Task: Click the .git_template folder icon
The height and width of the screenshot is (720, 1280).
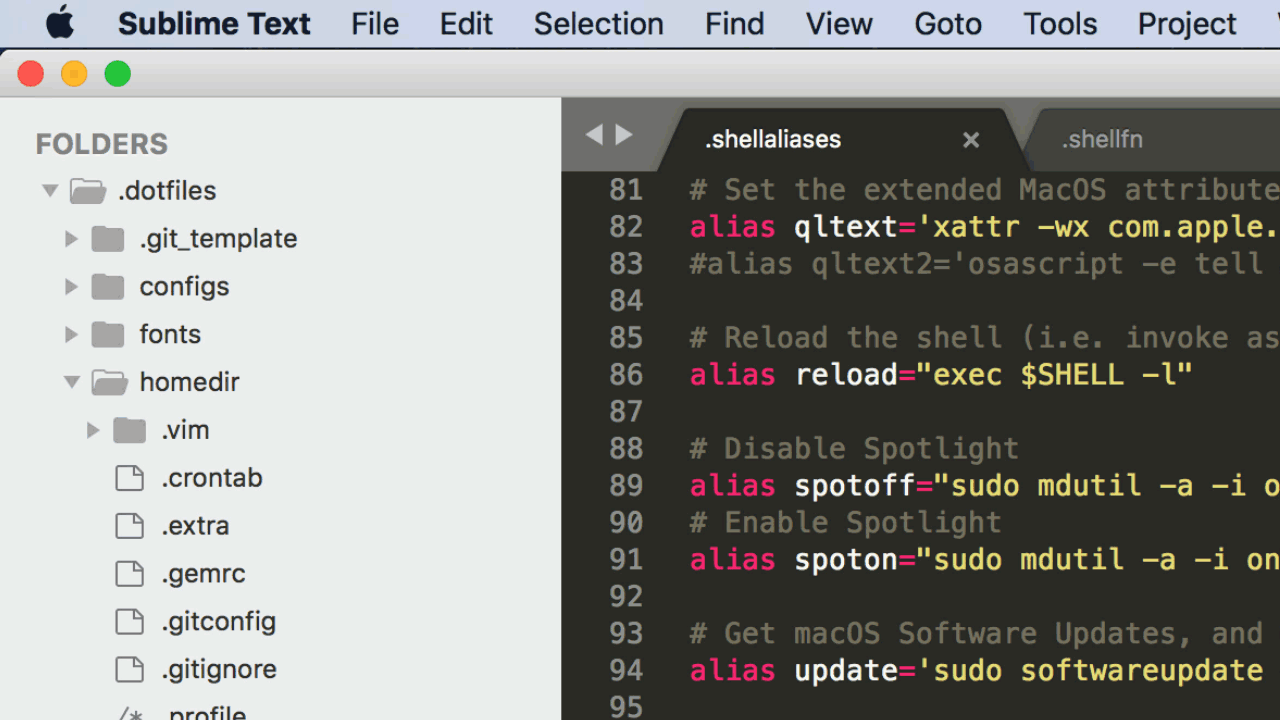Action: 108,238
